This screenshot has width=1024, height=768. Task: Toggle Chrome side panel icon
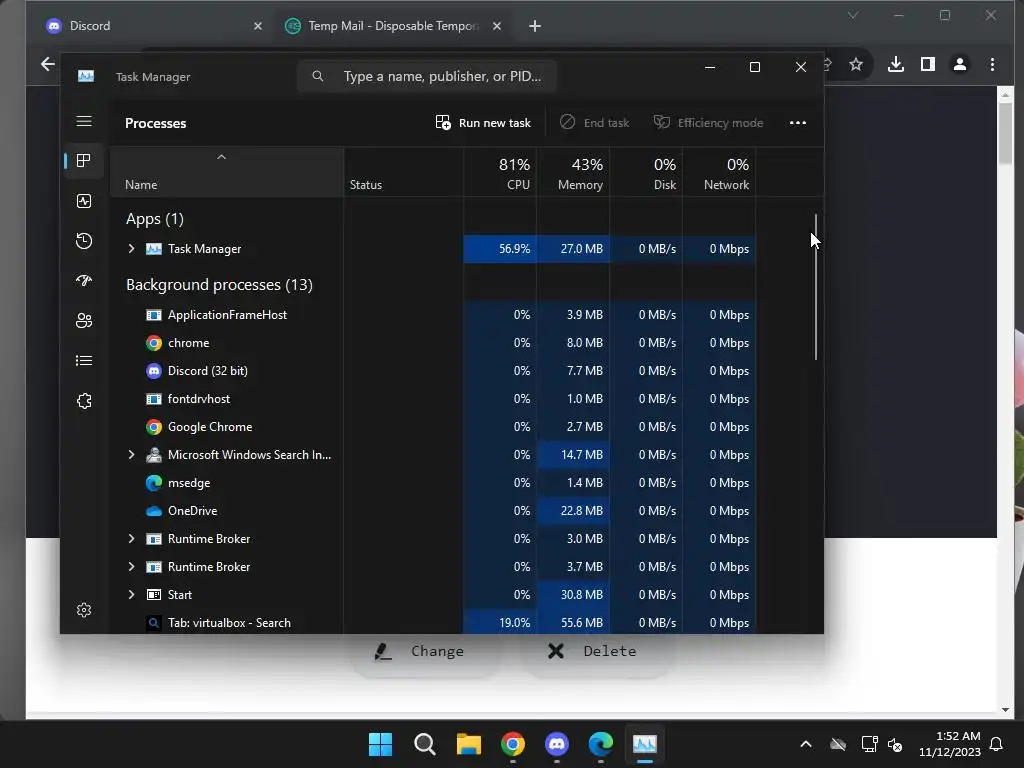pos(927,64)
